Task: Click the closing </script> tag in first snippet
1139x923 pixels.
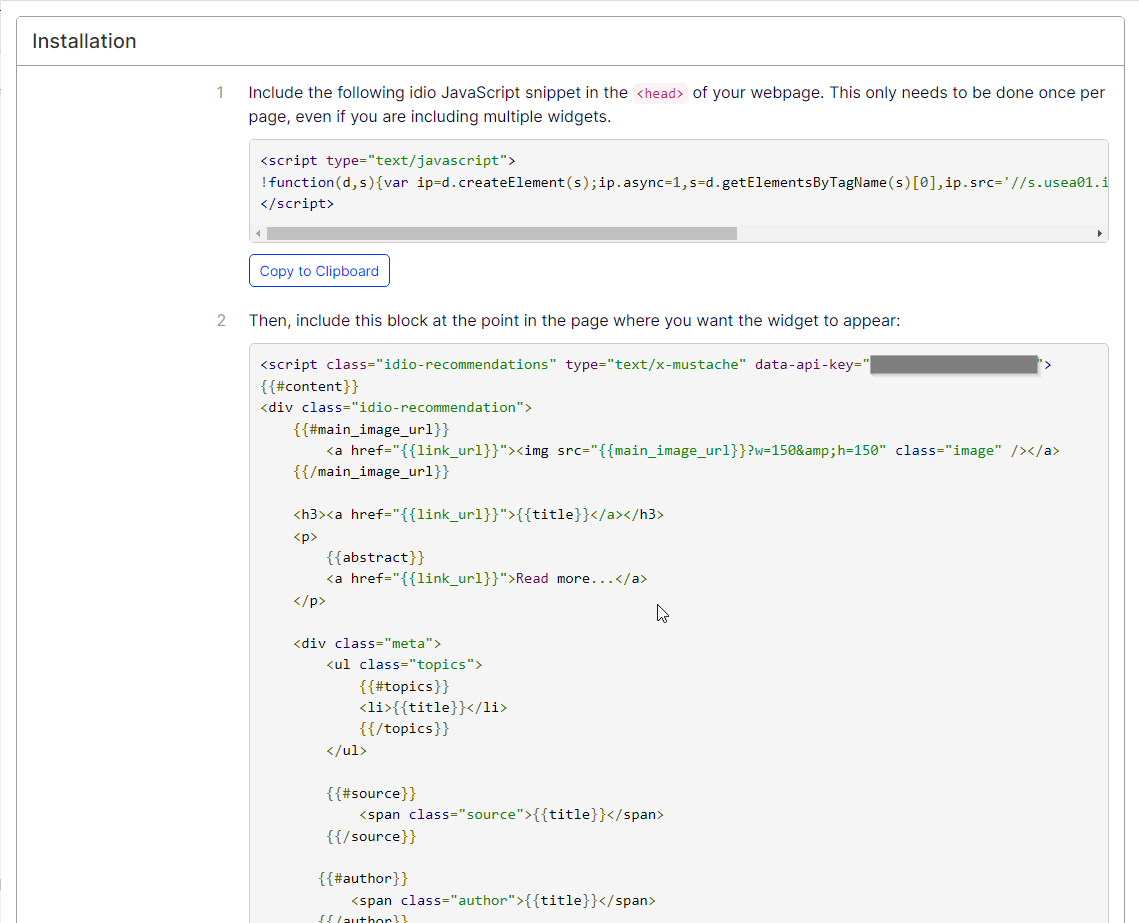Action: point(297,204)
